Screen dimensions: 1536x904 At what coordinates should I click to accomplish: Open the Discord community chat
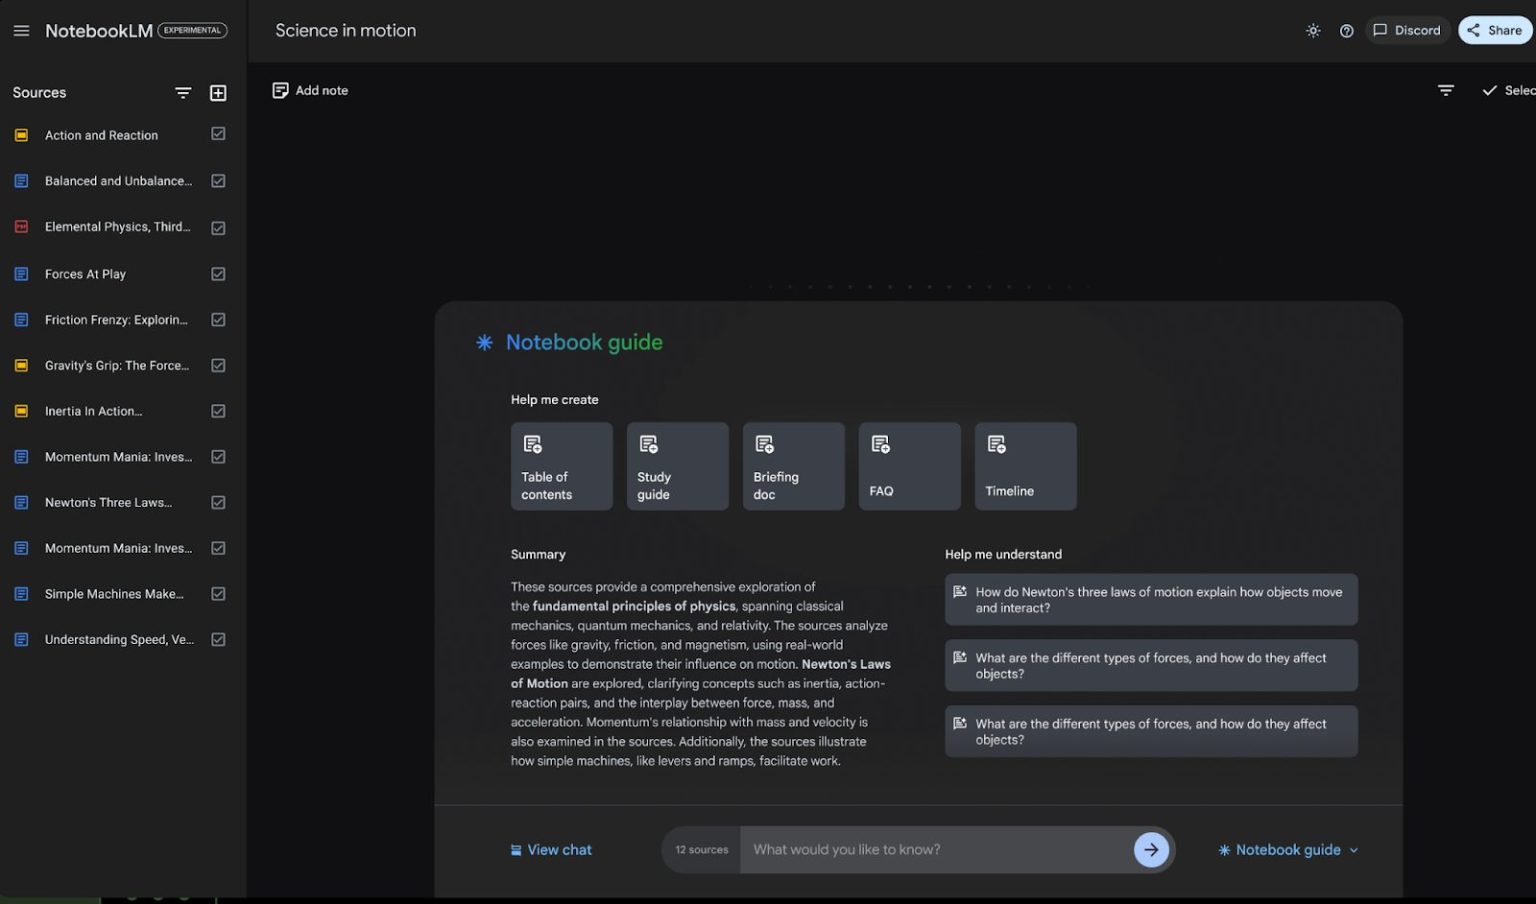(x=1407, y=30)
